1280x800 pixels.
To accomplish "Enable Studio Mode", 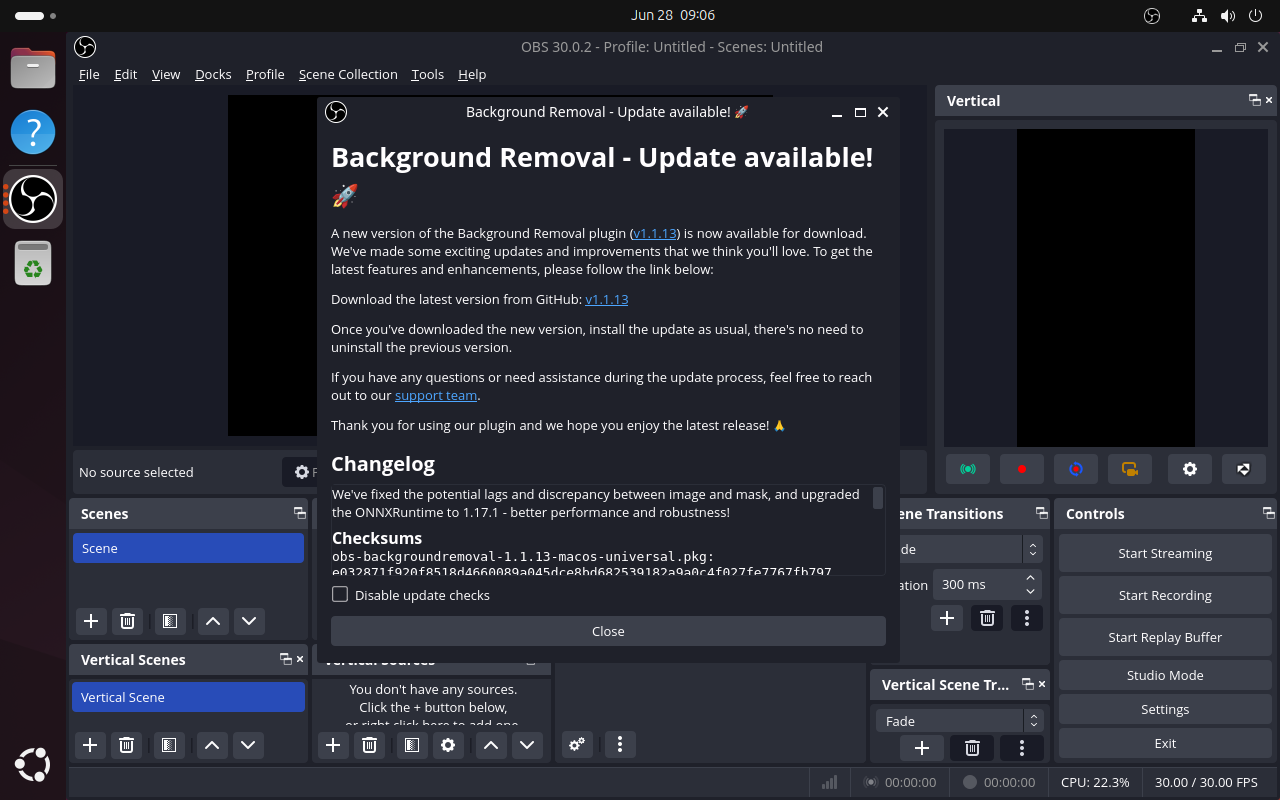I will (x=1165, y=675).
